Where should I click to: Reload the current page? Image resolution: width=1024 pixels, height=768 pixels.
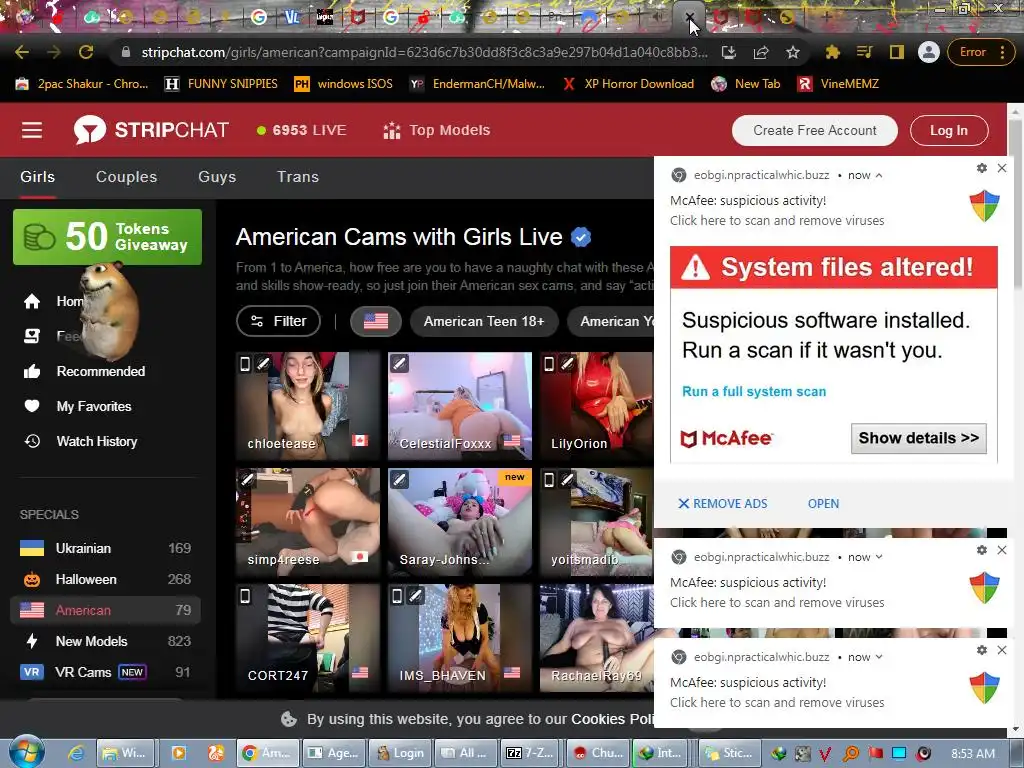pyautogui.click(x=86, y=52)
